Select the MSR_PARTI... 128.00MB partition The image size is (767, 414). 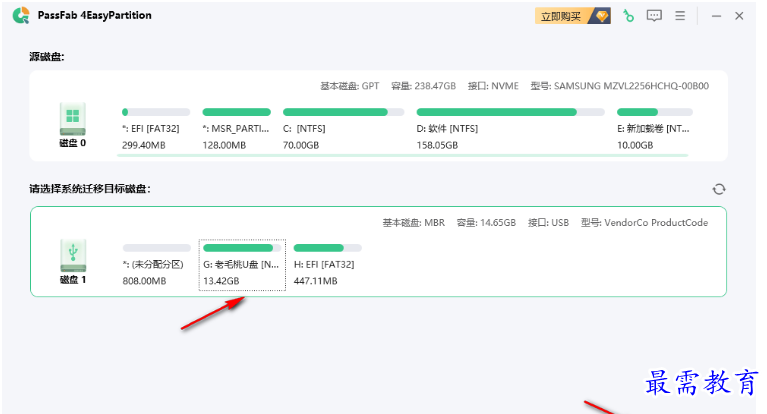click(237, 129)
